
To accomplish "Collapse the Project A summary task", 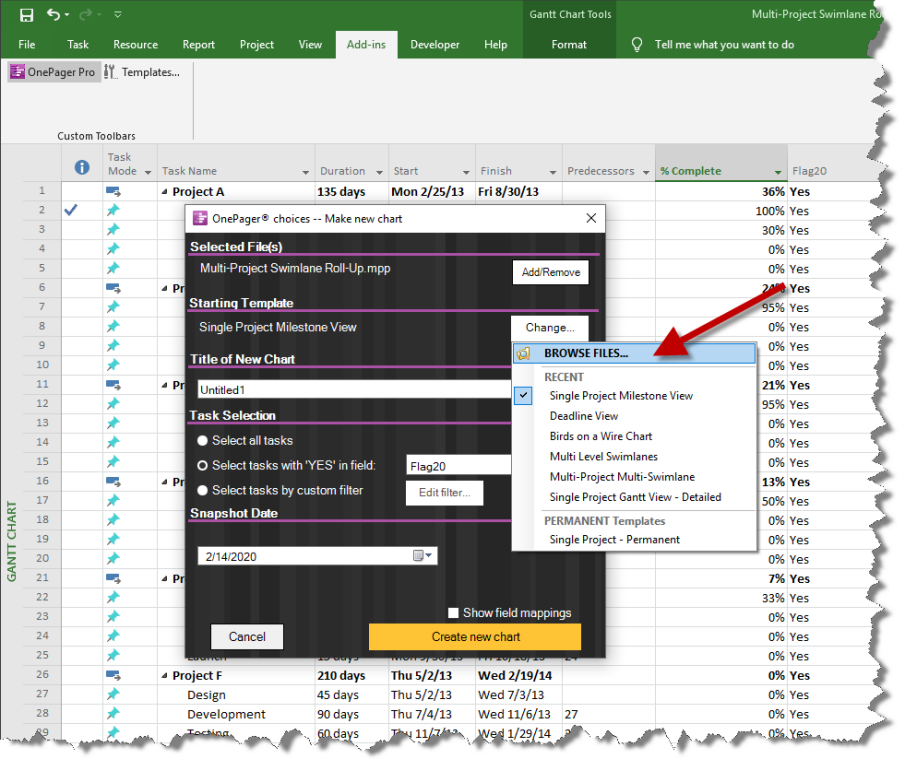I will pos(165,191).
